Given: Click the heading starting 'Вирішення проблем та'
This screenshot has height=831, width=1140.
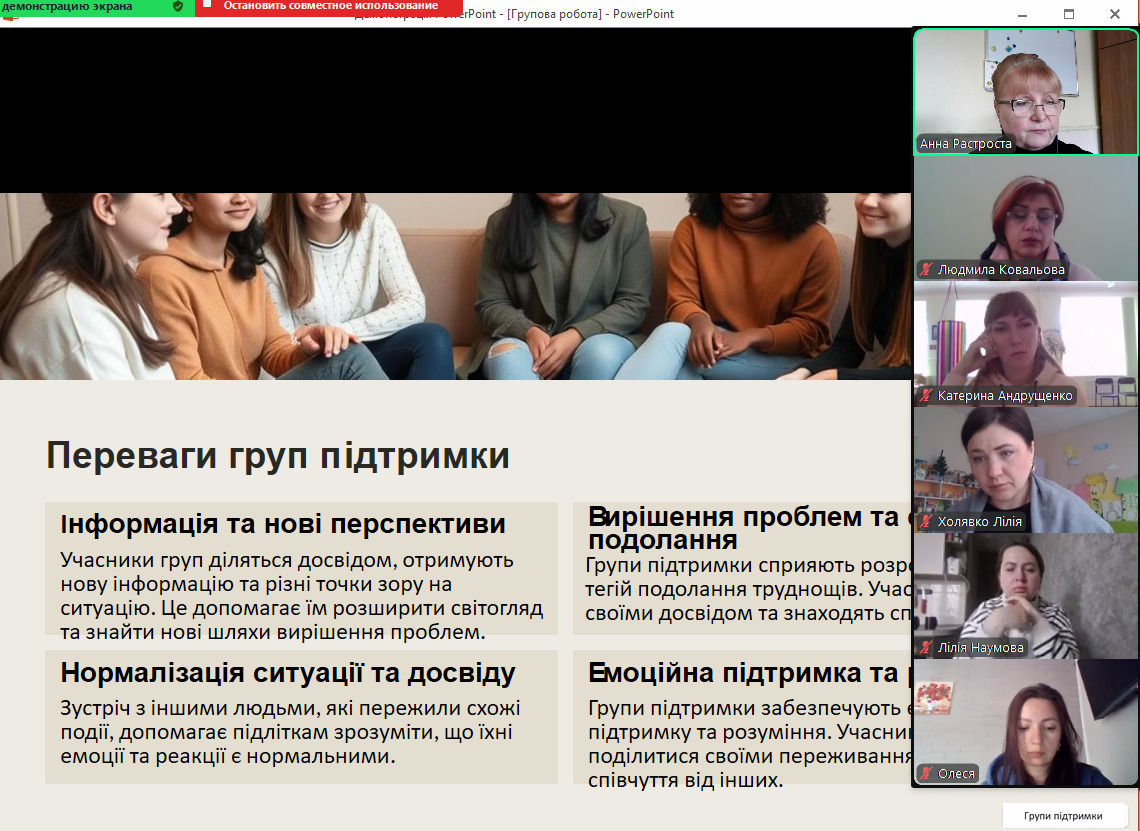Looking at the screenshot, I should point(750,528).
